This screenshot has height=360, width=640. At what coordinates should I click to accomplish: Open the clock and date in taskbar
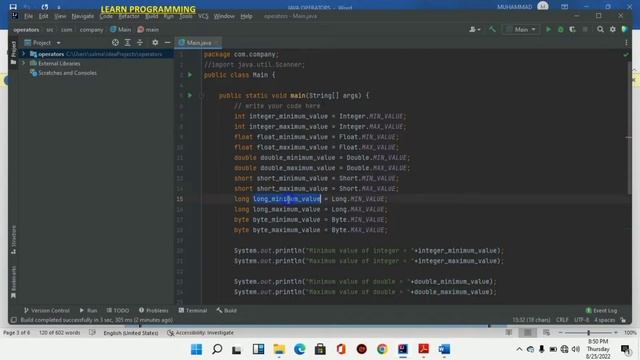pos(598,349)
